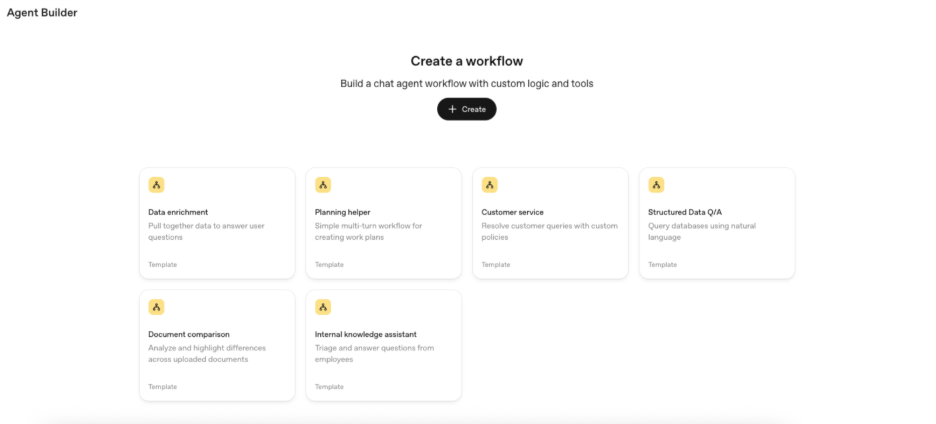Open the Data enrichment template title

tap(178, 212)
